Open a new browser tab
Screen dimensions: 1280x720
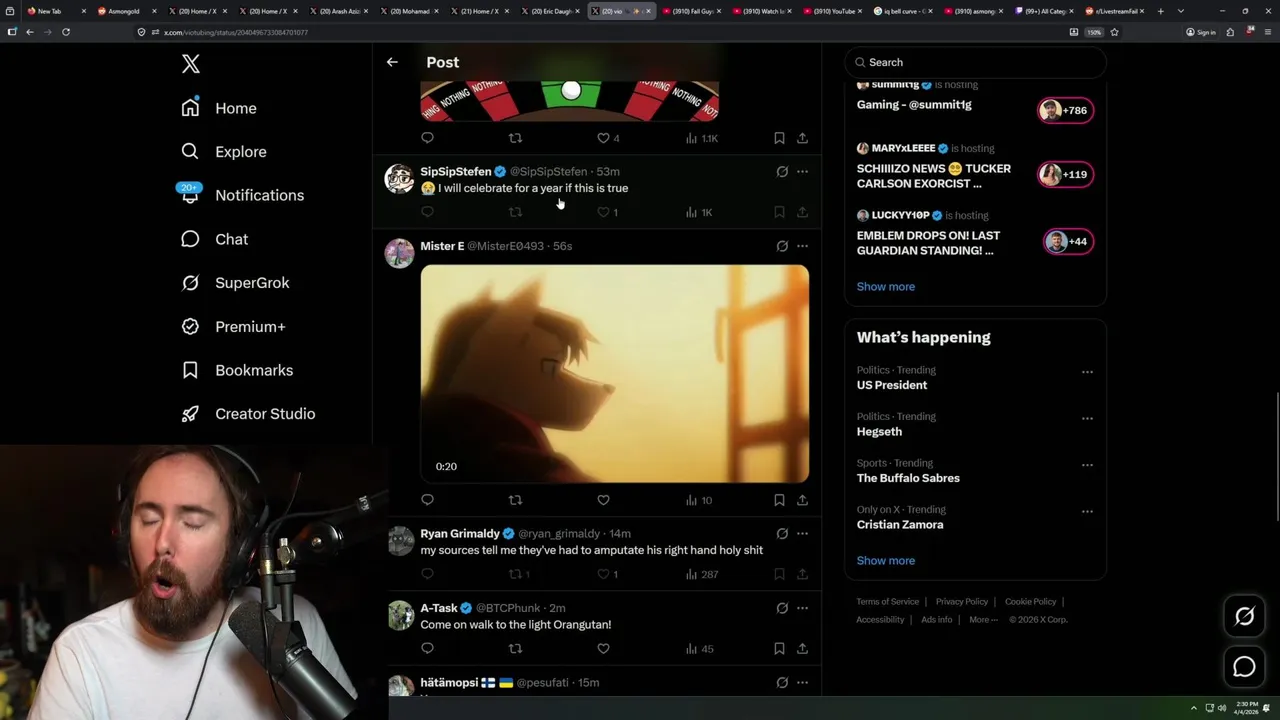1160,11
